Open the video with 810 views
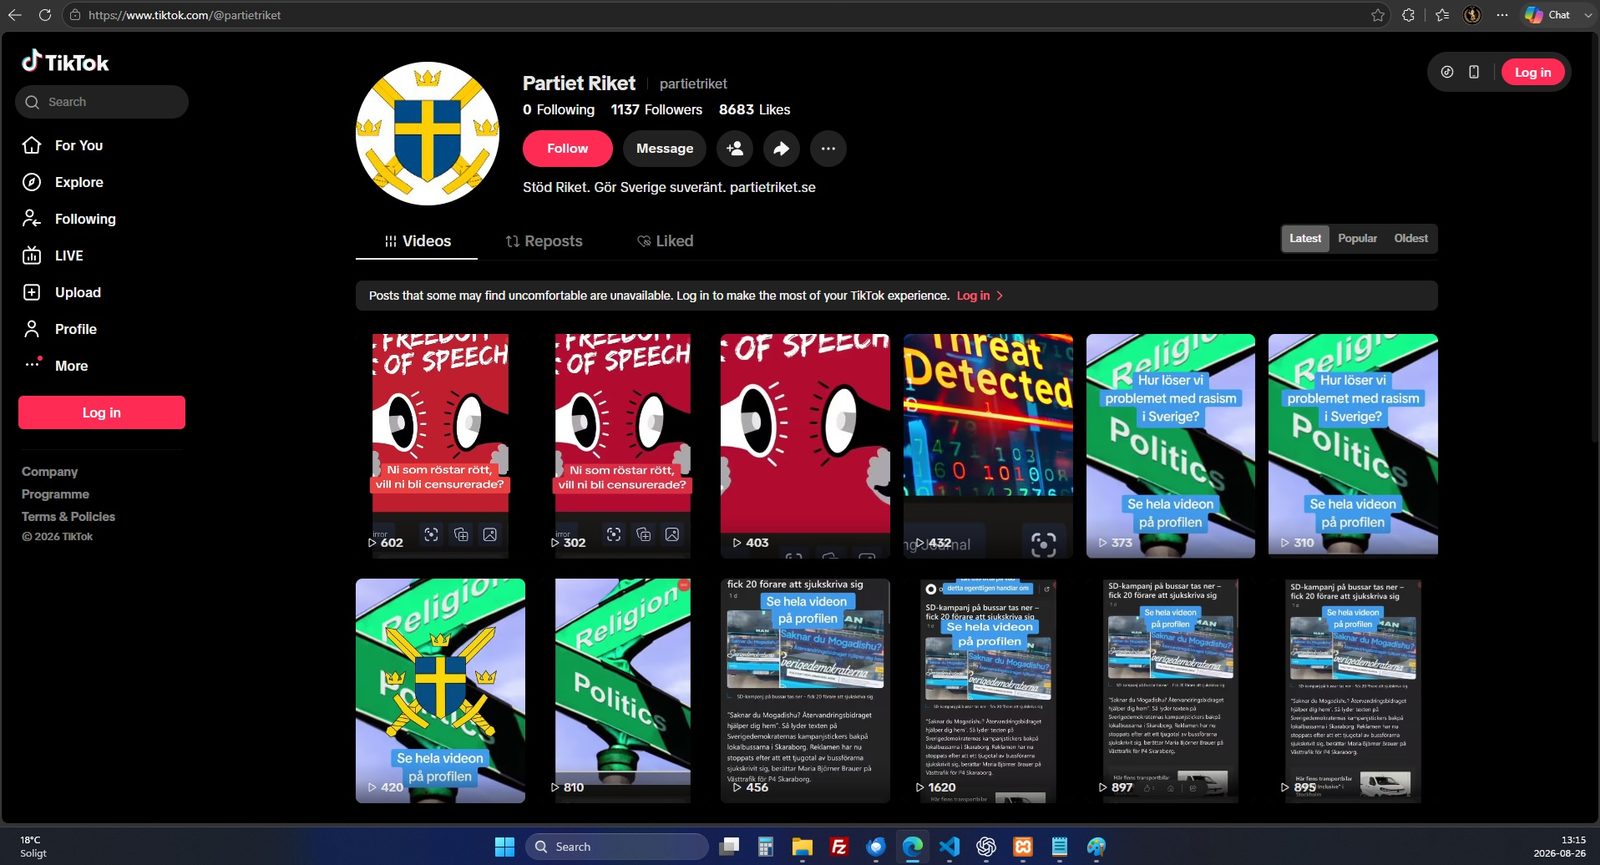The image size is (1600, 865). pos(622,691)
